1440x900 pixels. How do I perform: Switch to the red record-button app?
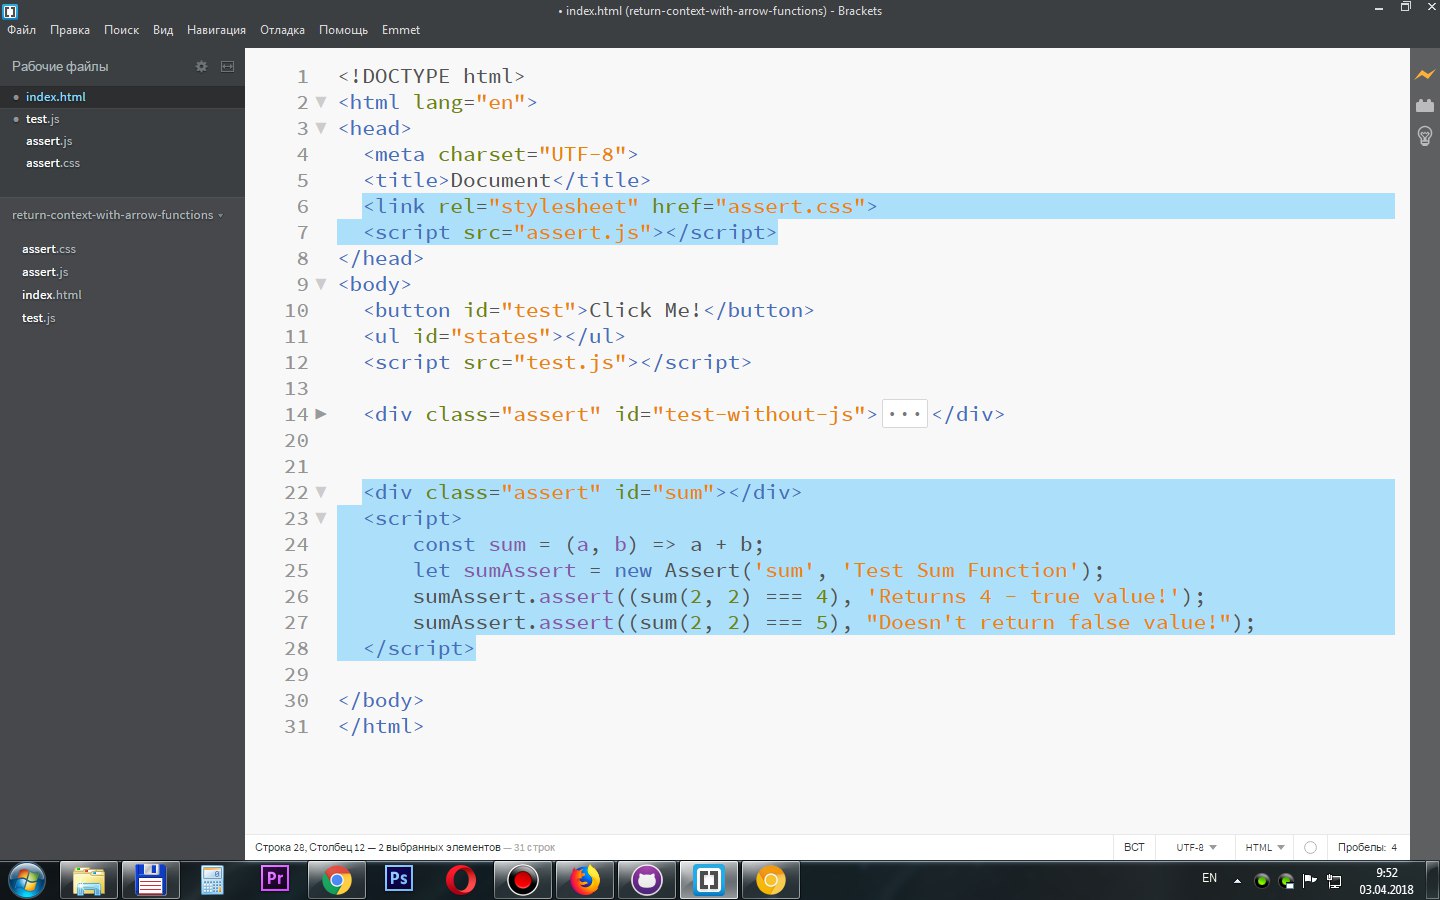click(523, 880)
